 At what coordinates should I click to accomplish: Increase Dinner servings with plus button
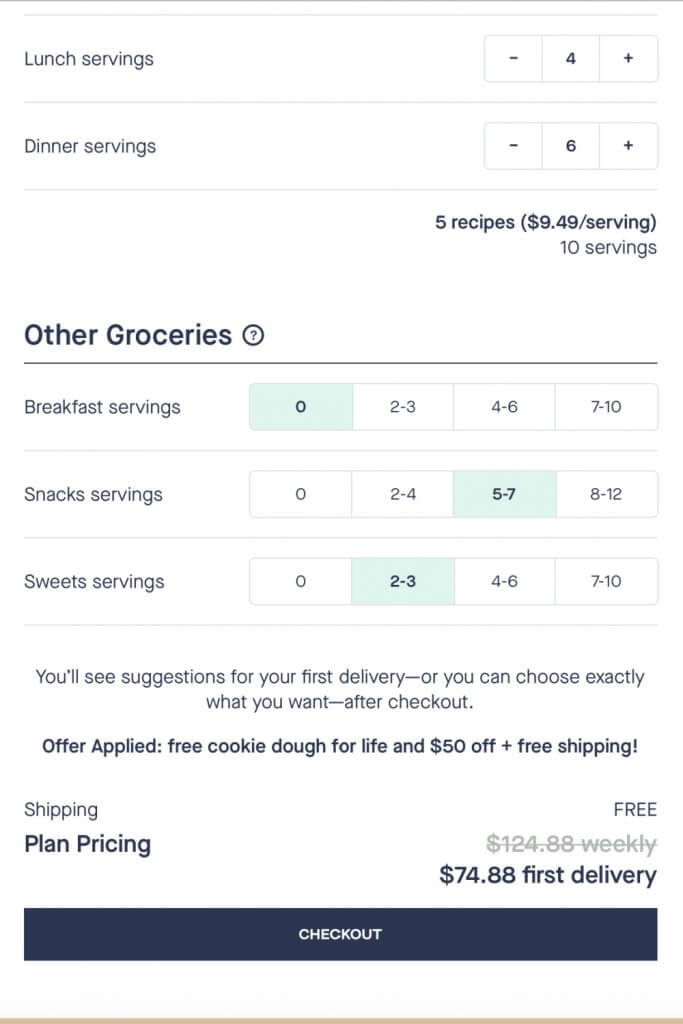pos(628,146)
